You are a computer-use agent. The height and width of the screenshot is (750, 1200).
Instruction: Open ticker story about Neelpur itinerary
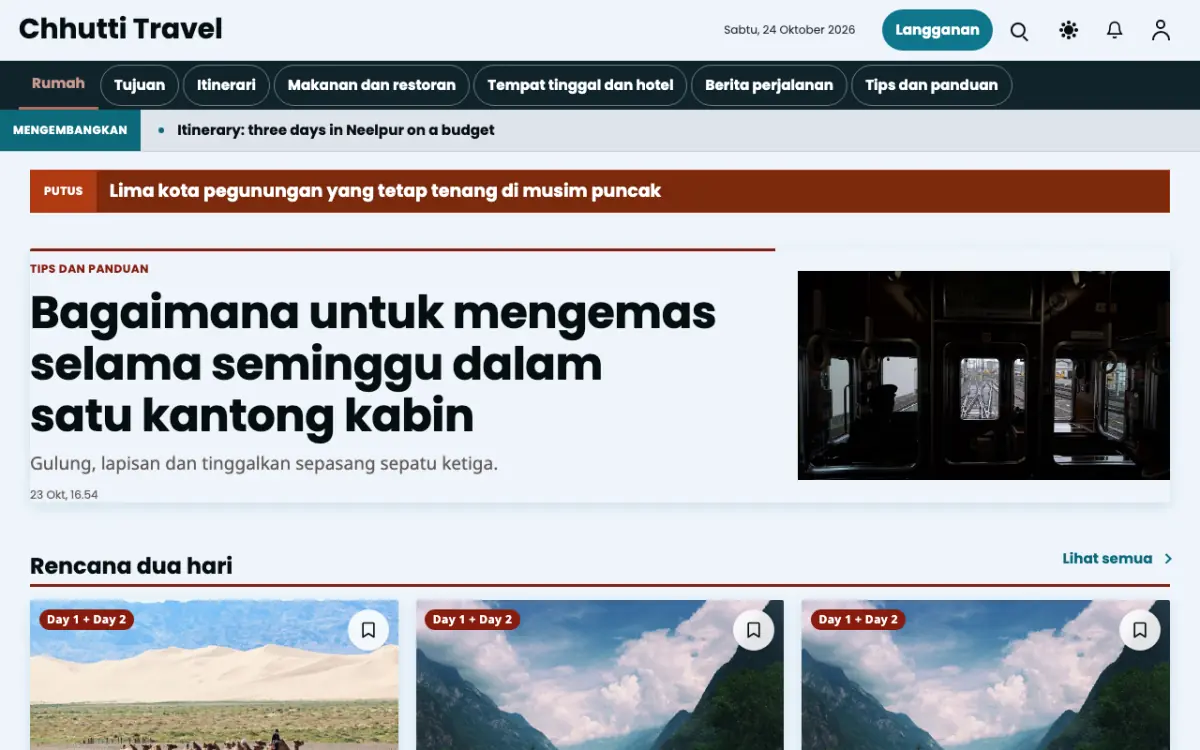click(x=336, y=130)
